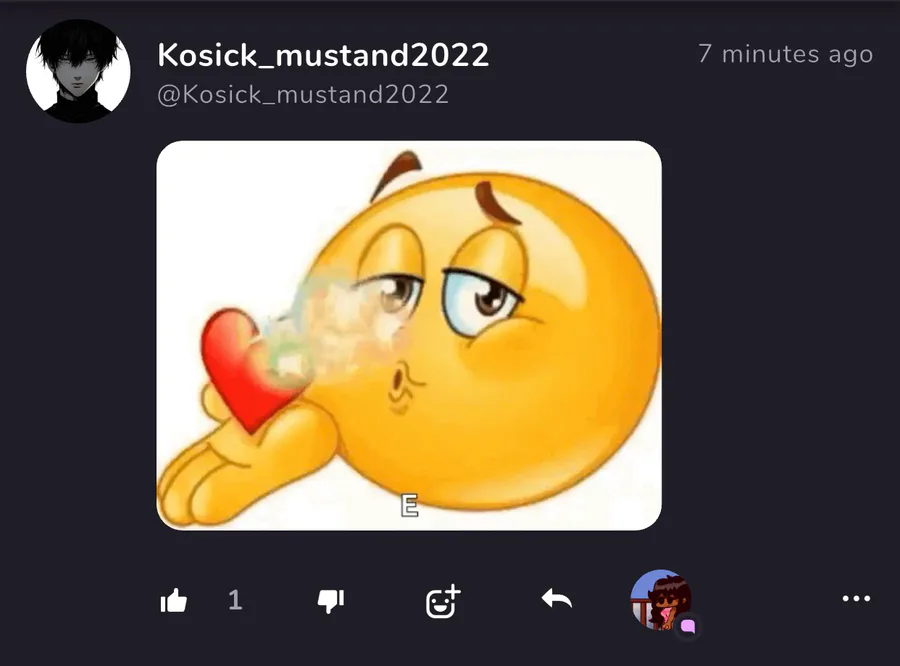Open the Kosick_mustand2022 display name

coord(323,55)
